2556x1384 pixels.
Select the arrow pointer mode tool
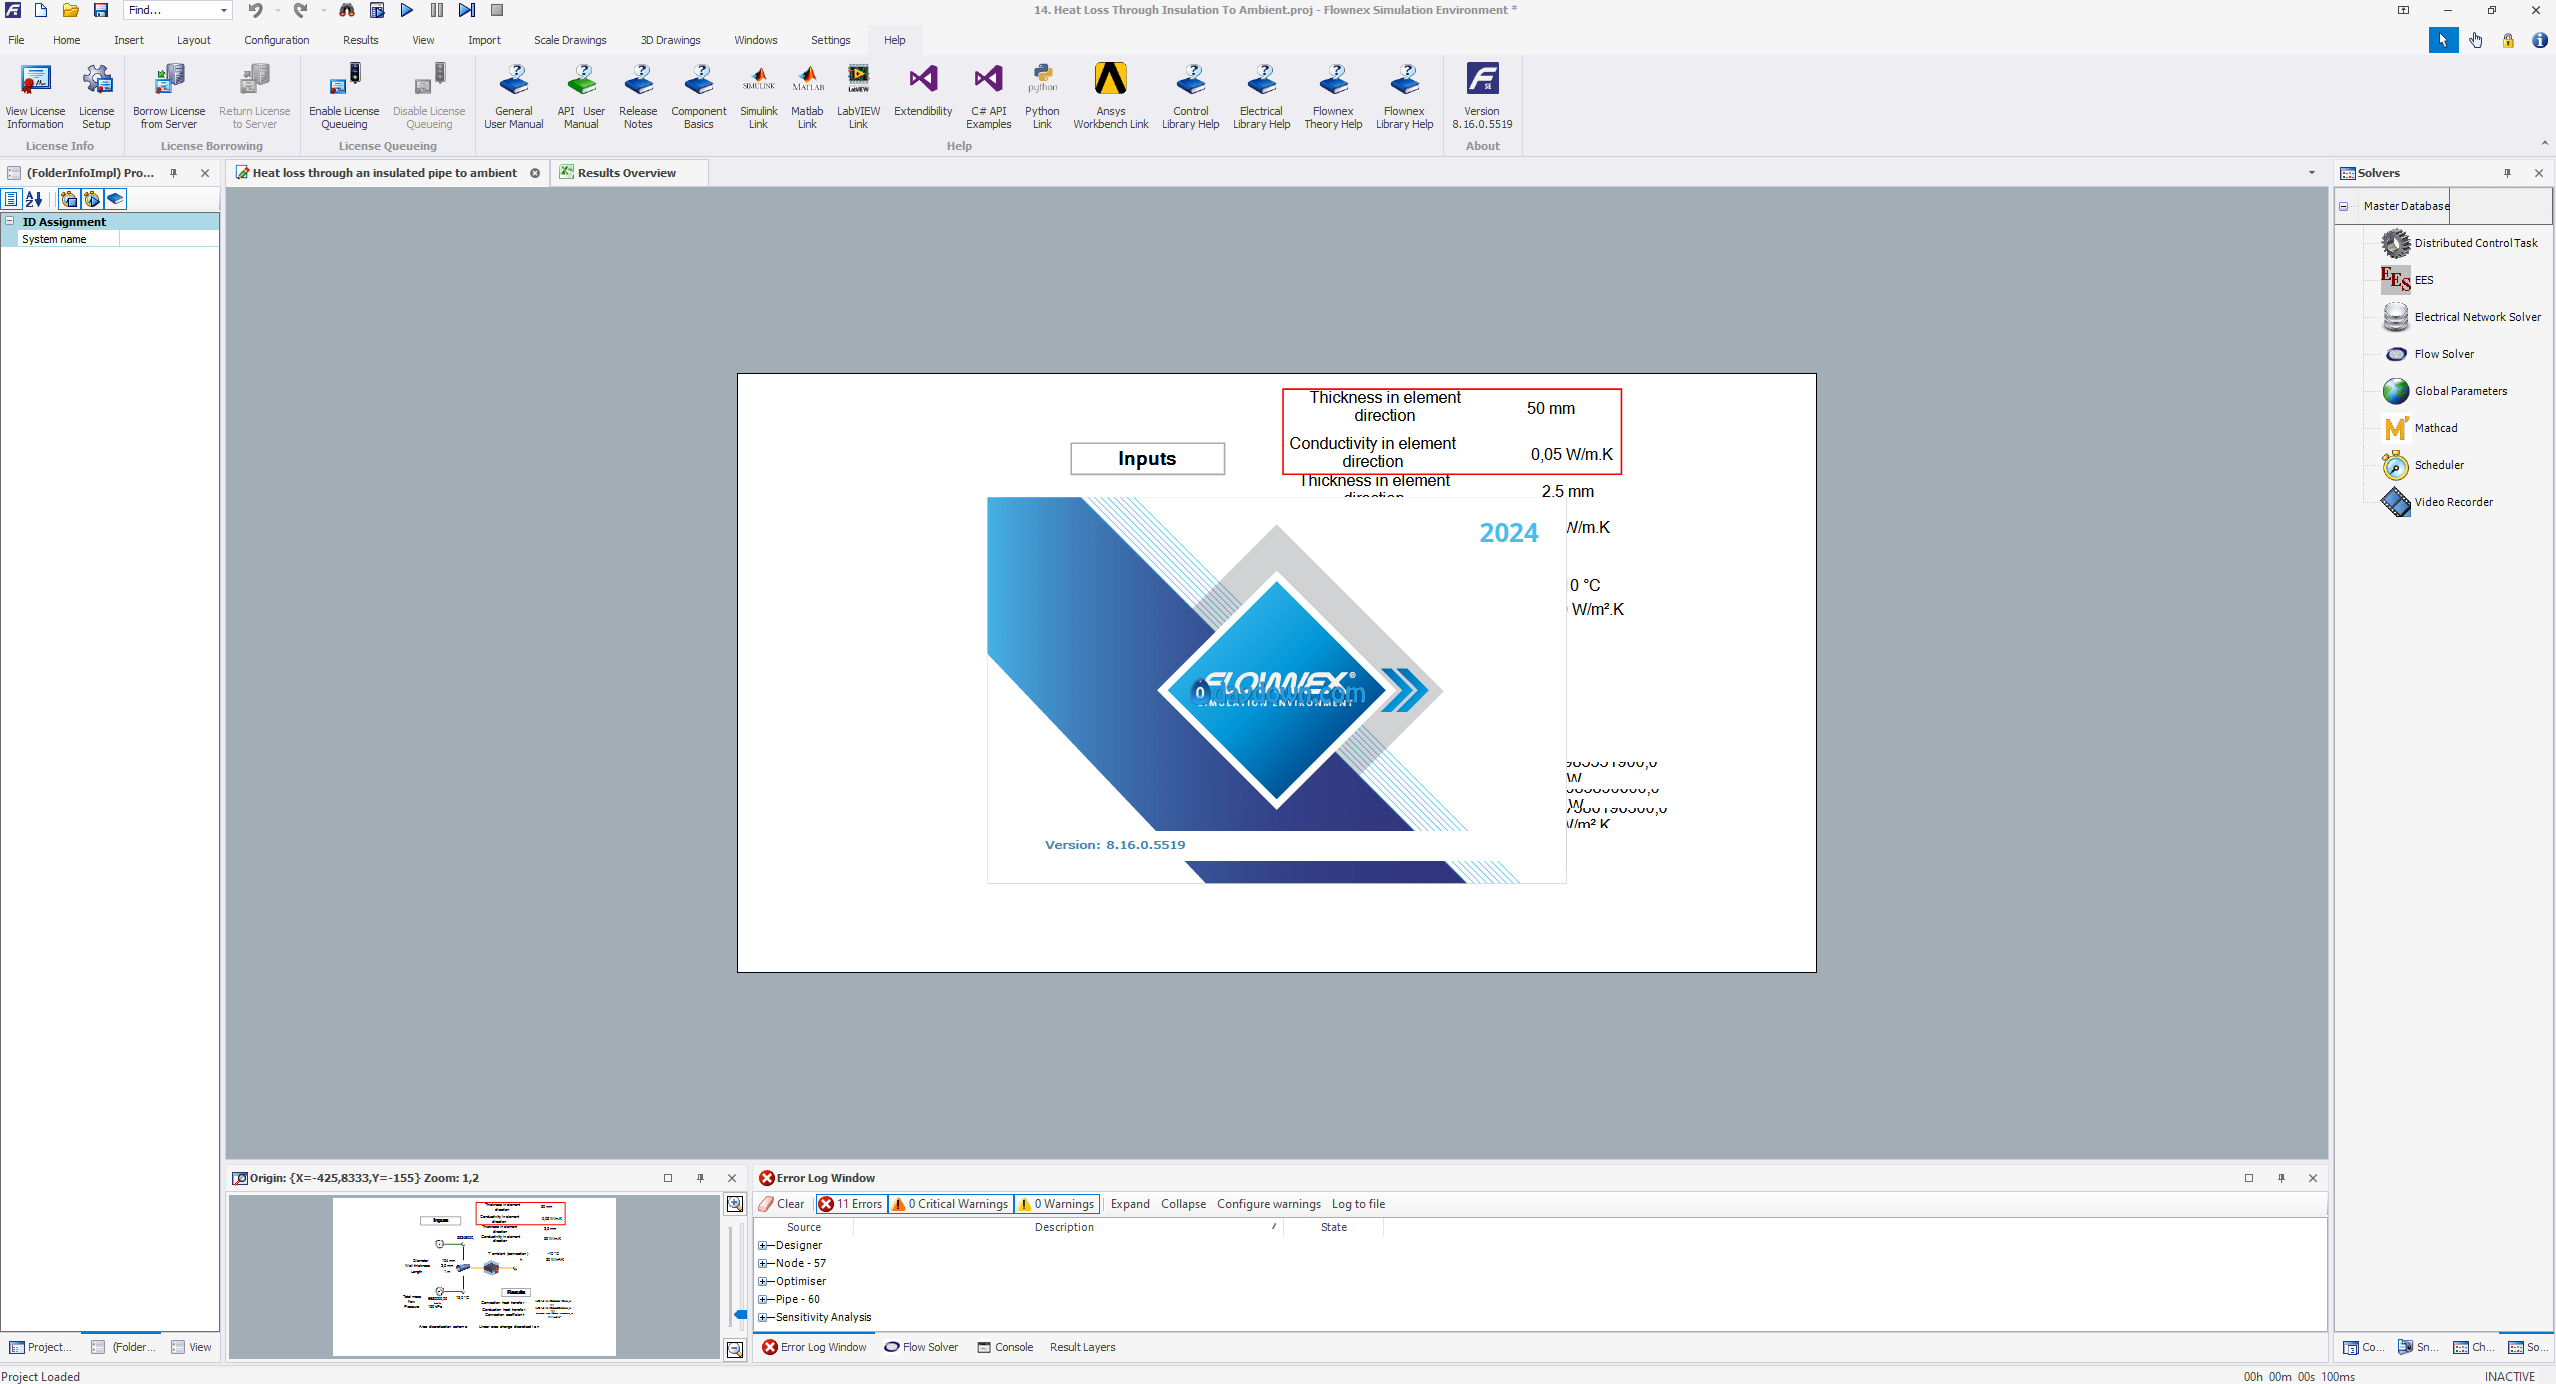[x=2443, y=40]
